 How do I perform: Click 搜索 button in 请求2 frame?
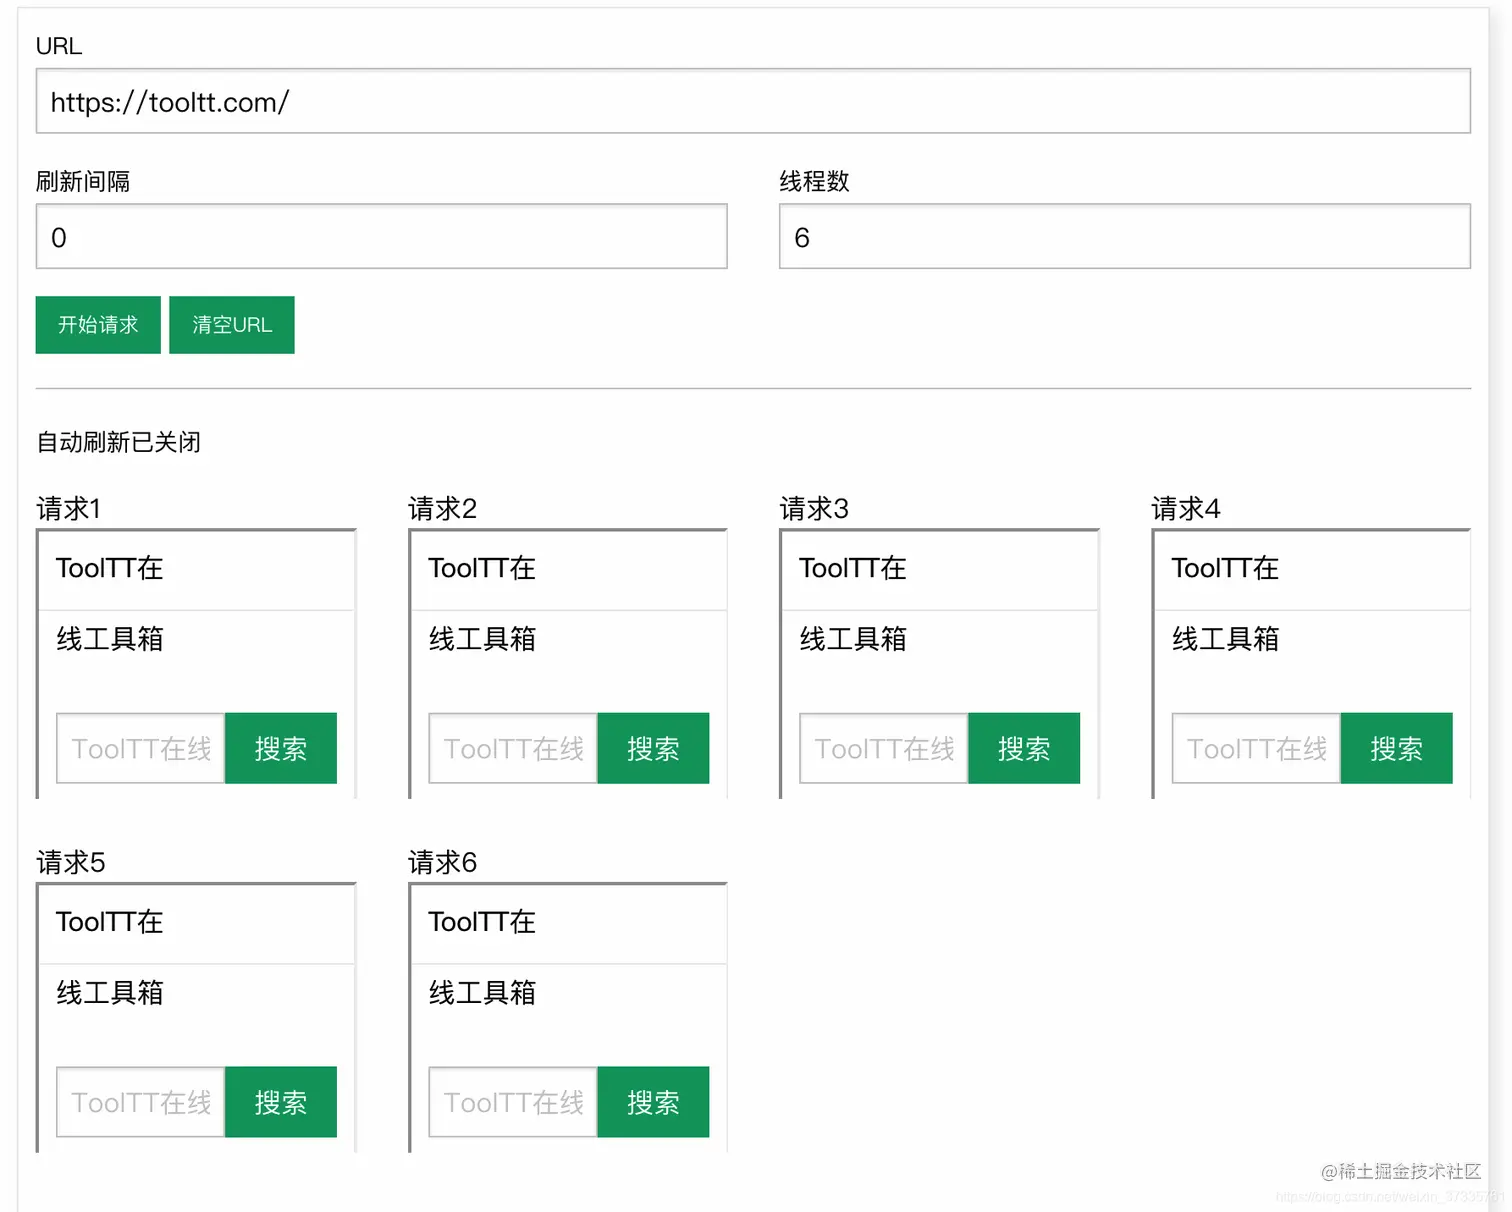[x=653, y=748]
